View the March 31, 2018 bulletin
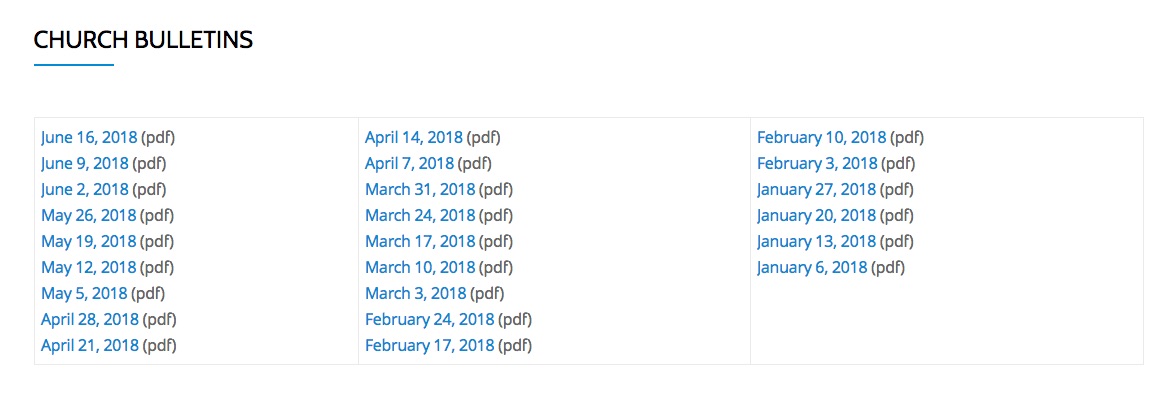The width and height of the screenshot is (1167, 407). (420, 190)
